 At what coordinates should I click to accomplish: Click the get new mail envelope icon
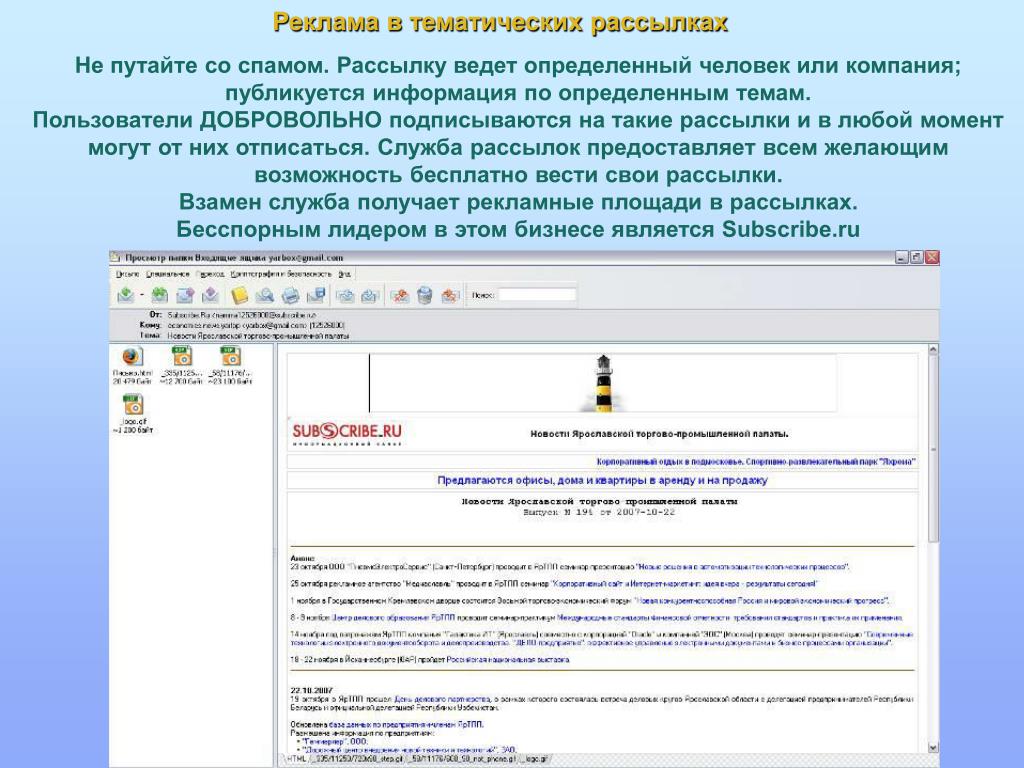(x=125, y=295)
